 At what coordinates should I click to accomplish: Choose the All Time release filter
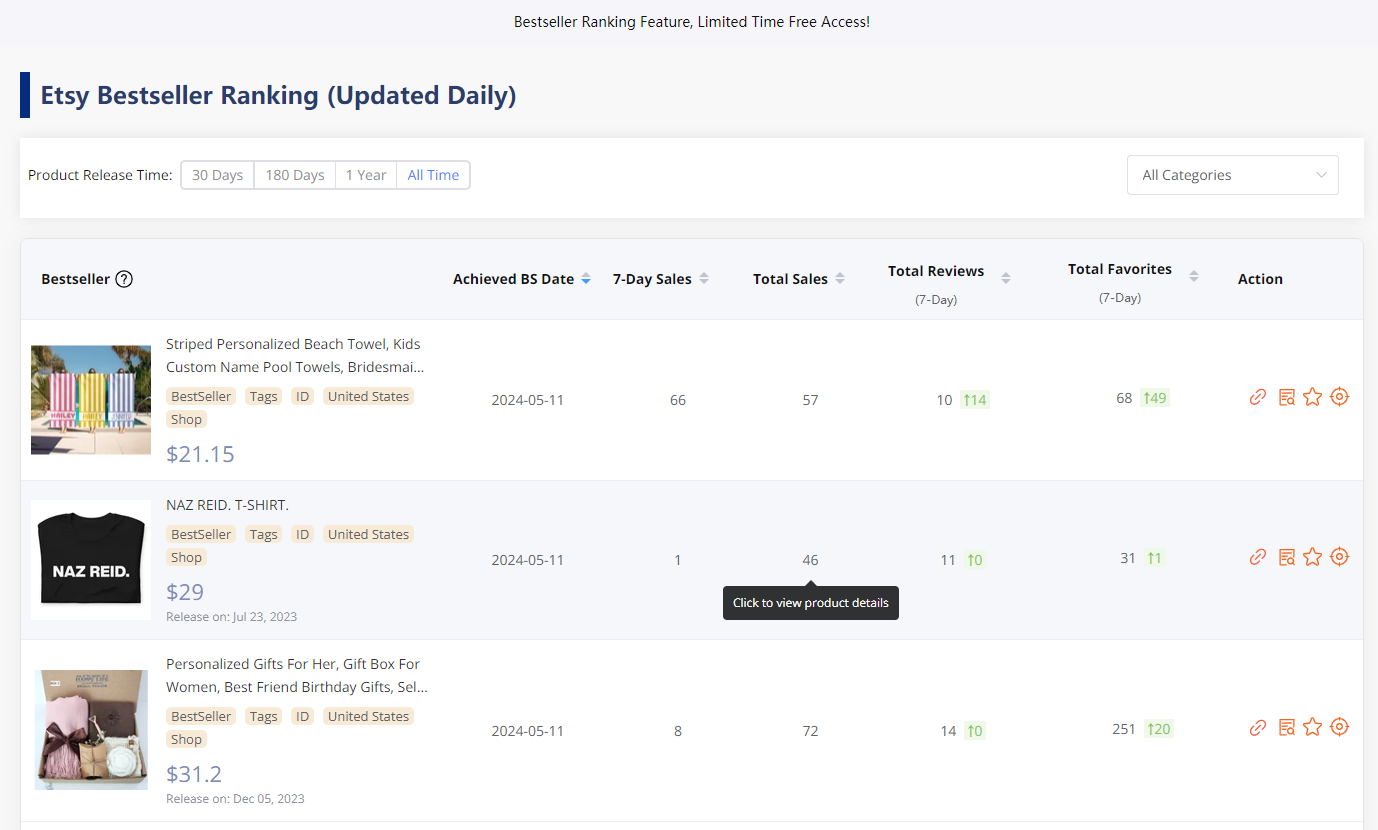(433, 175)
